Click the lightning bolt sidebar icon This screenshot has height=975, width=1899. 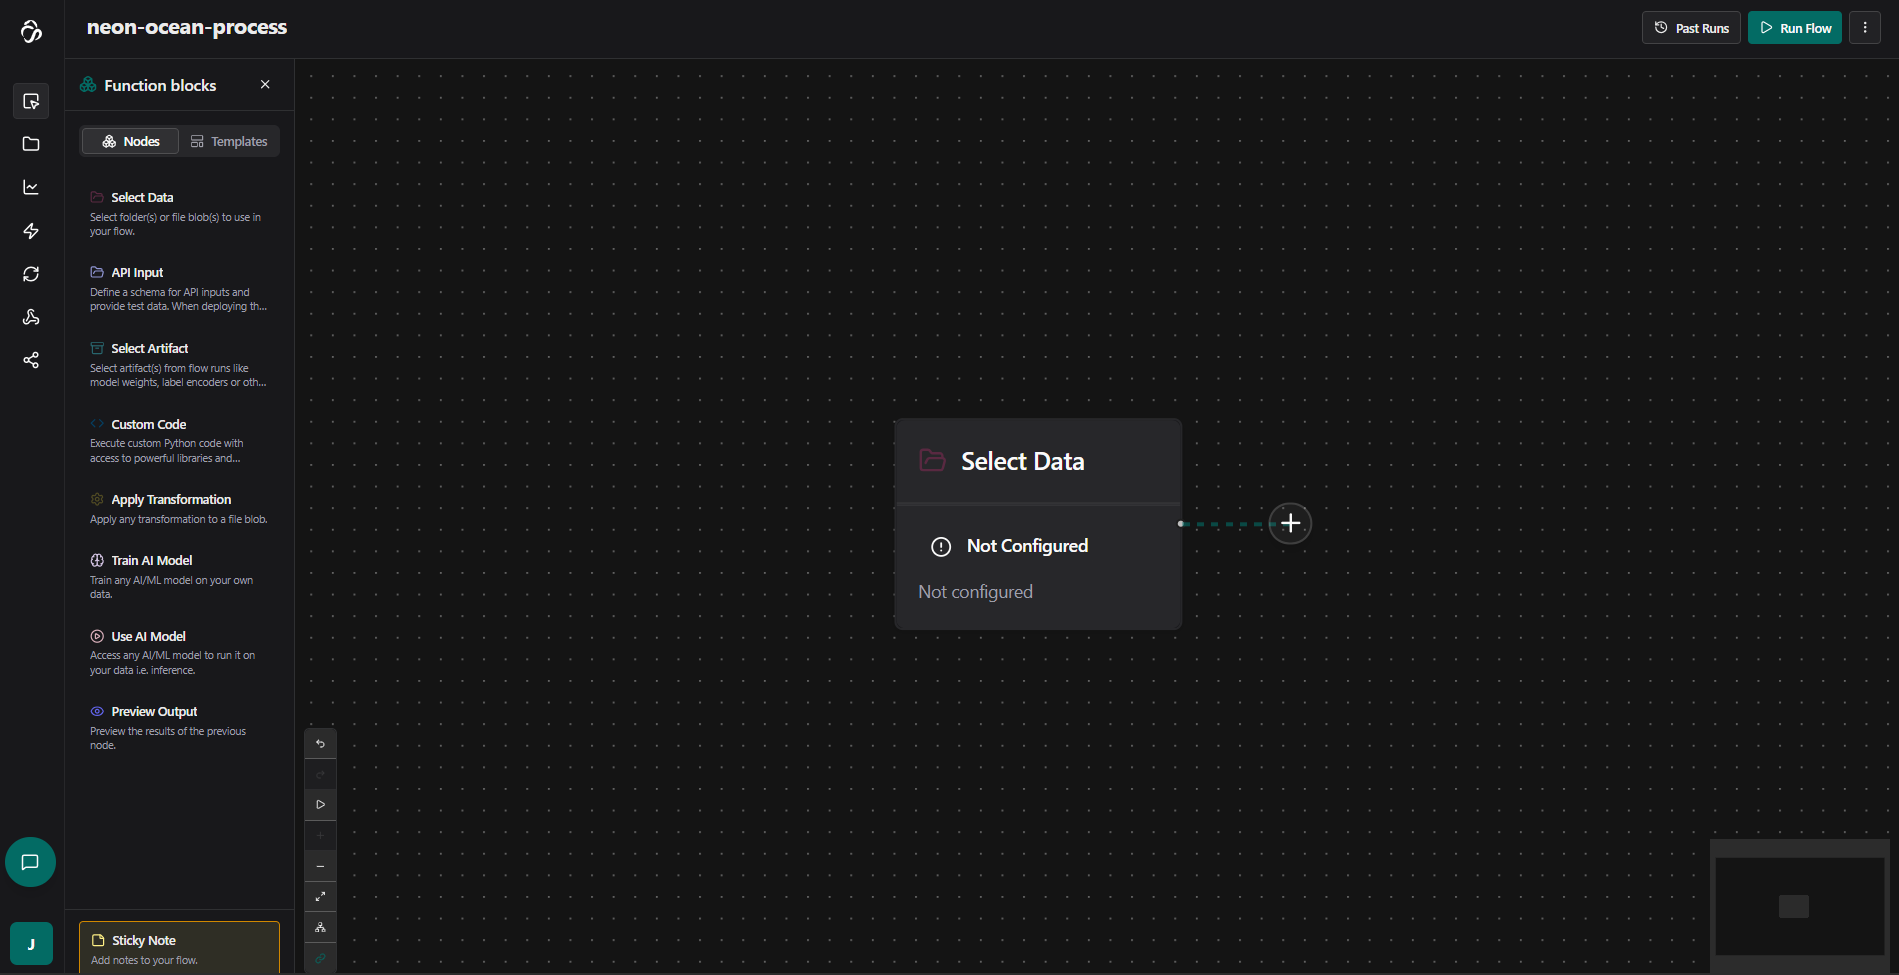[31, 231]
